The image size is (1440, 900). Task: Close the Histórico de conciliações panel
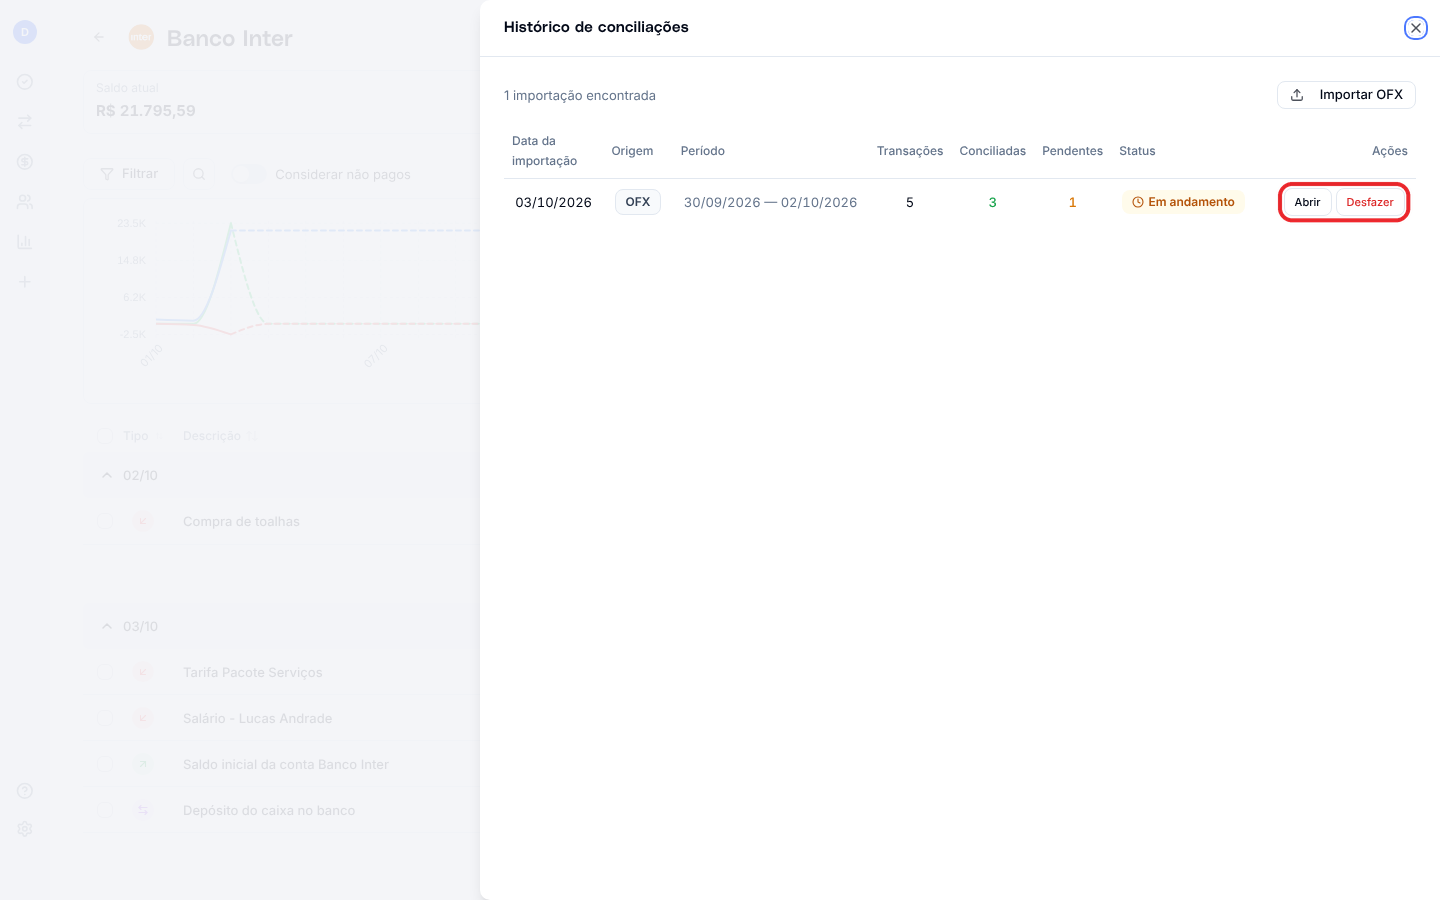(1415, 28)
